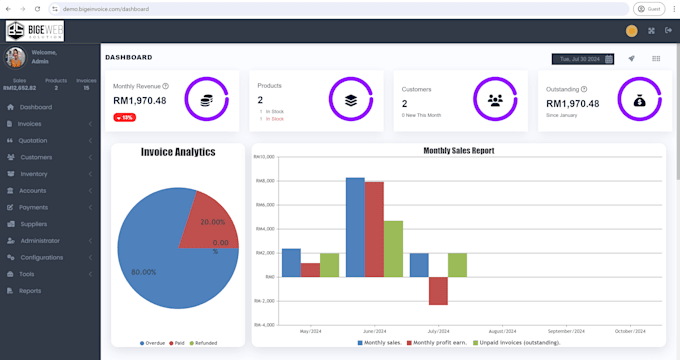Click the Quotation quote-marks icon
The image size is (680, 360).
point(10,141)
